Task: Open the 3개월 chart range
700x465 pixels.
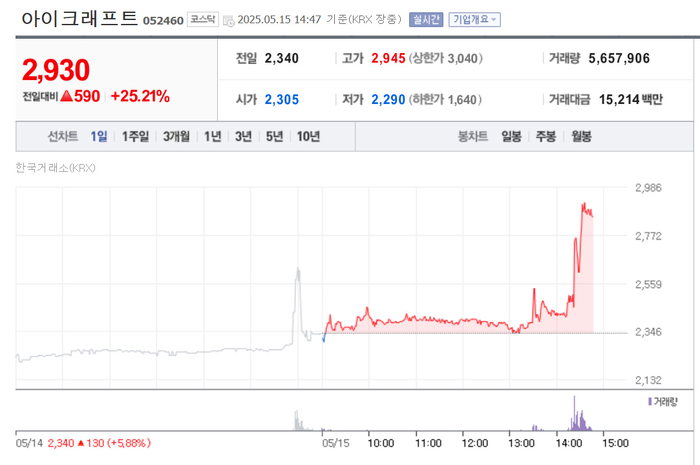Action: coord(176,137)
